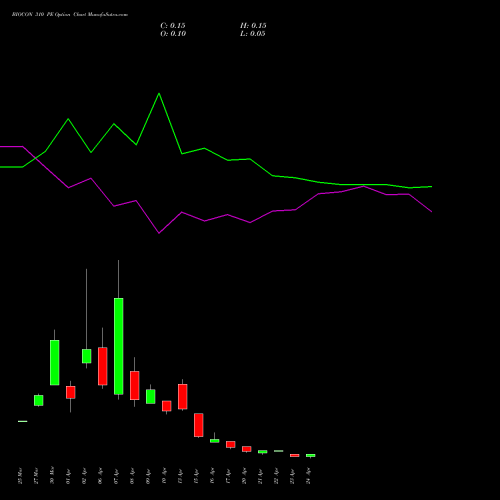Image resolution: width=500 pixels, height=500 pixels.
Task: Click the green candlestick body for 09 Apr
Action: click(151, 397)
